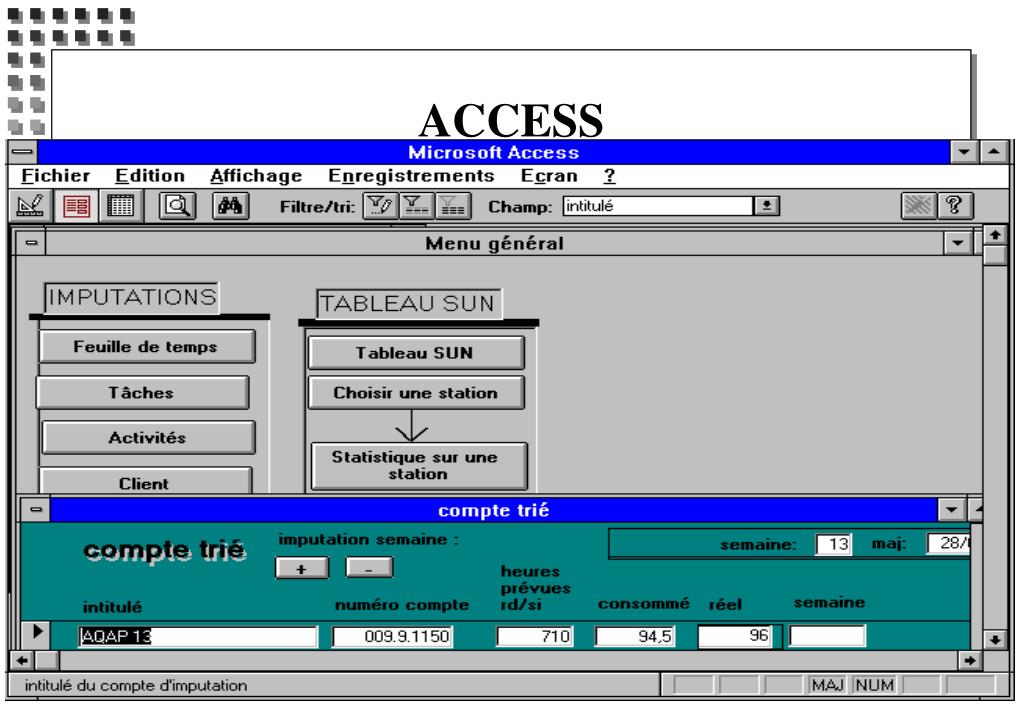The width and height of the screenshot is (1023, 708).
Task: Click consommé field 94,5
Action: 635,636
